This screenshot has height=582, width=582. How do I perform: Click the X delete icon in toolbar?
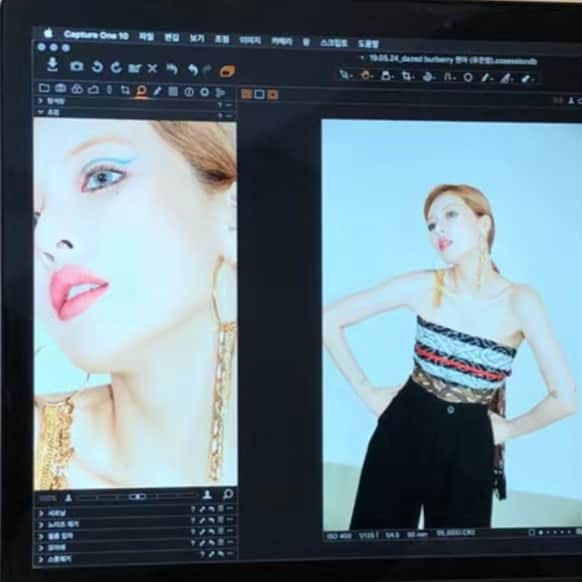tap(152, 68)
